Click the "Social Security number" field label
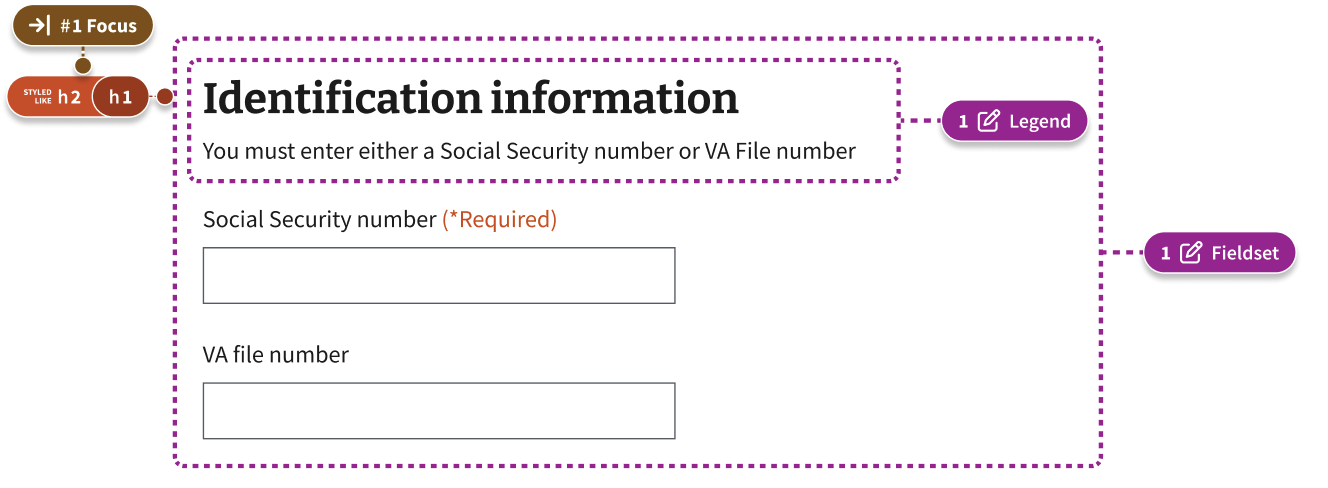1328x488 pixels. tap(320, 219)
